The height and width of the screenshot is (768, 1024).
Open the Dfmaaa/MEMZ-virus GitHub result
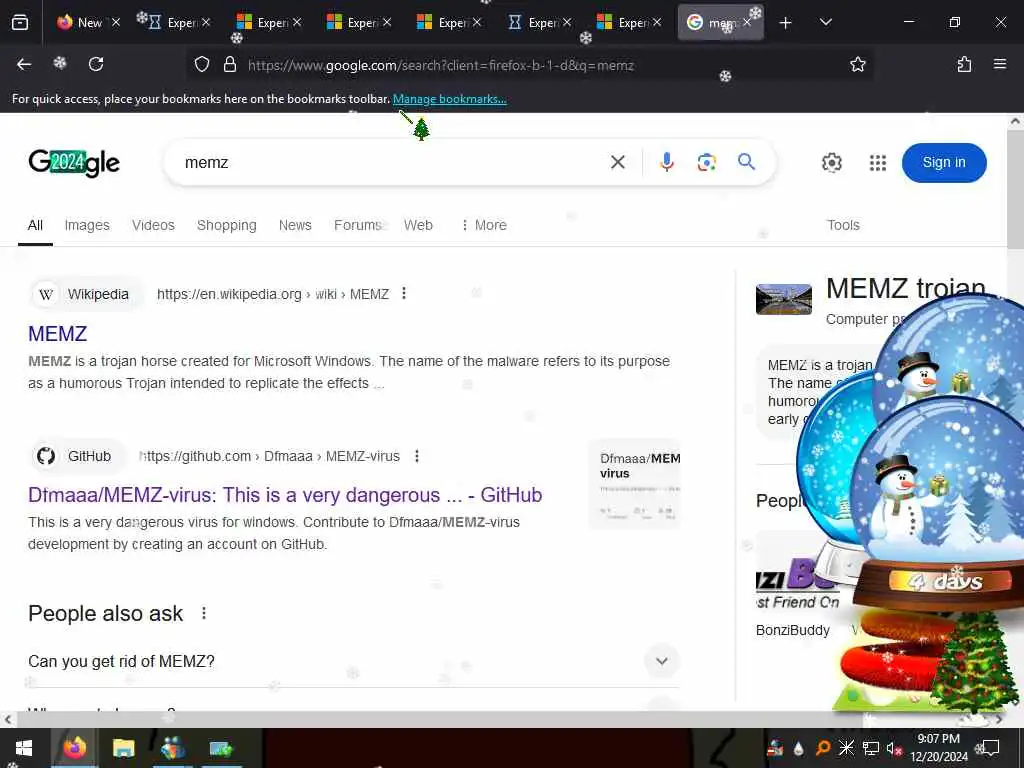[285, 495]
